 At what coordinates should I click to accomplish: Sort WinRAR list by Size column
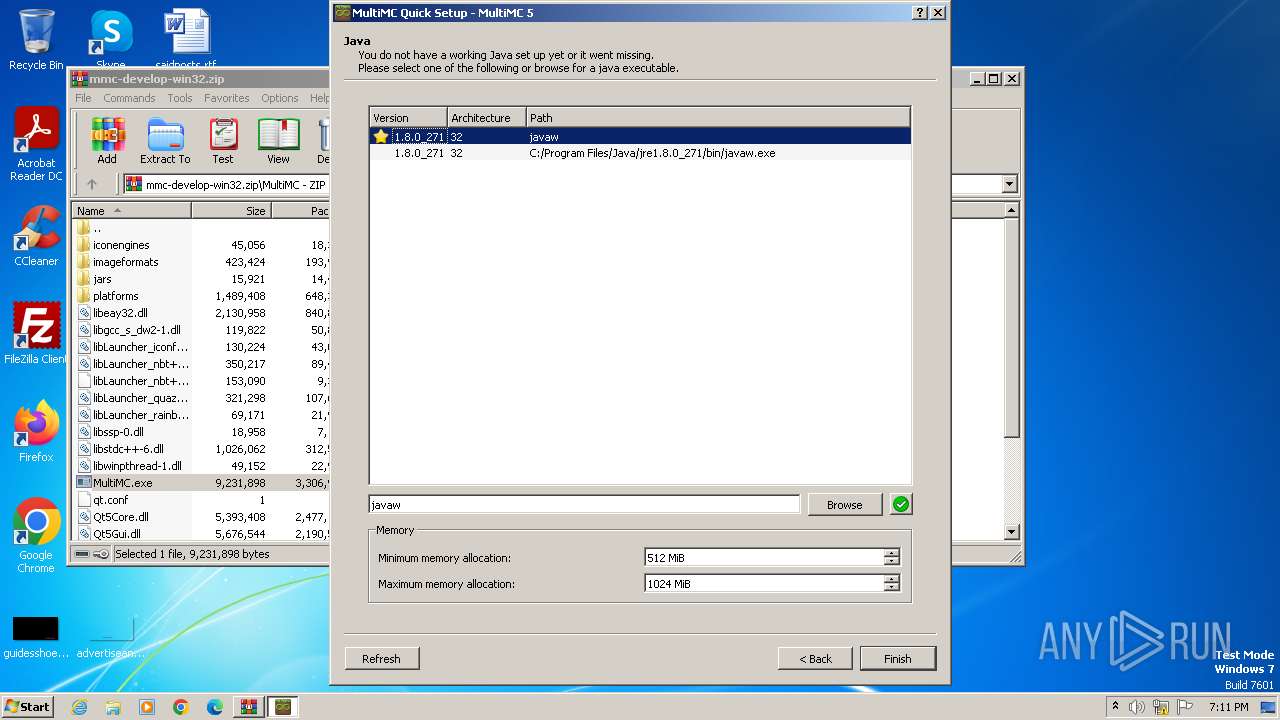[x=231, y=211]
